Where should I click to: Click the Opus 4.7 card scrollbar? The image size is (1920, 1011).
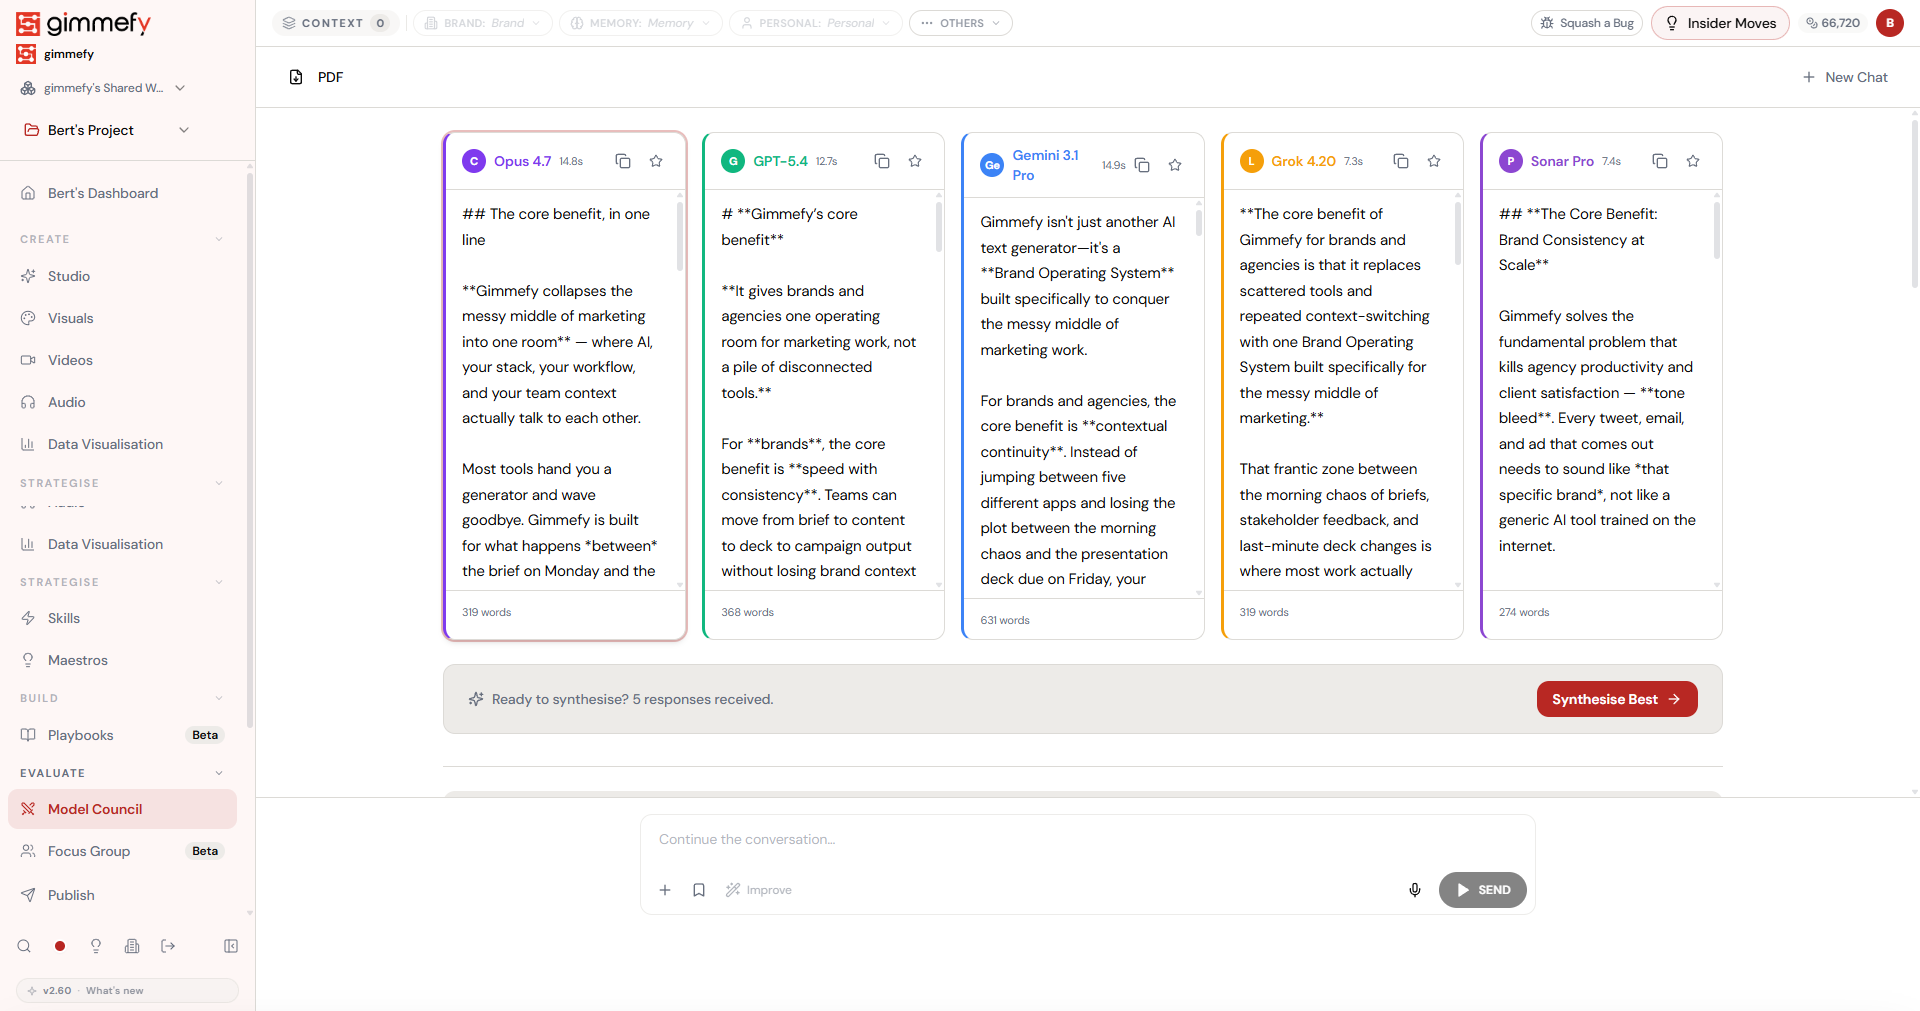pyautogui.click(x=680, y=236)
